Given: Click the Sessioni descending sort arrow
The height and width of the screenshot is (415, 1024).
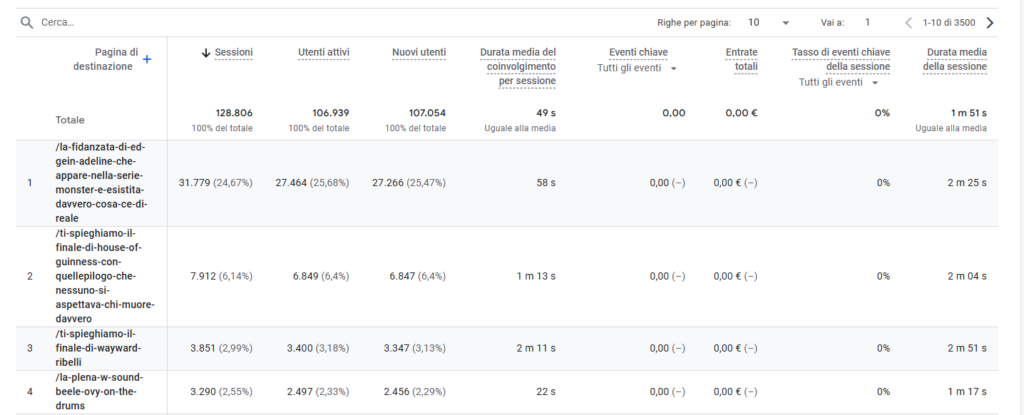Looking at the screenshot, I should click(207, 52).
